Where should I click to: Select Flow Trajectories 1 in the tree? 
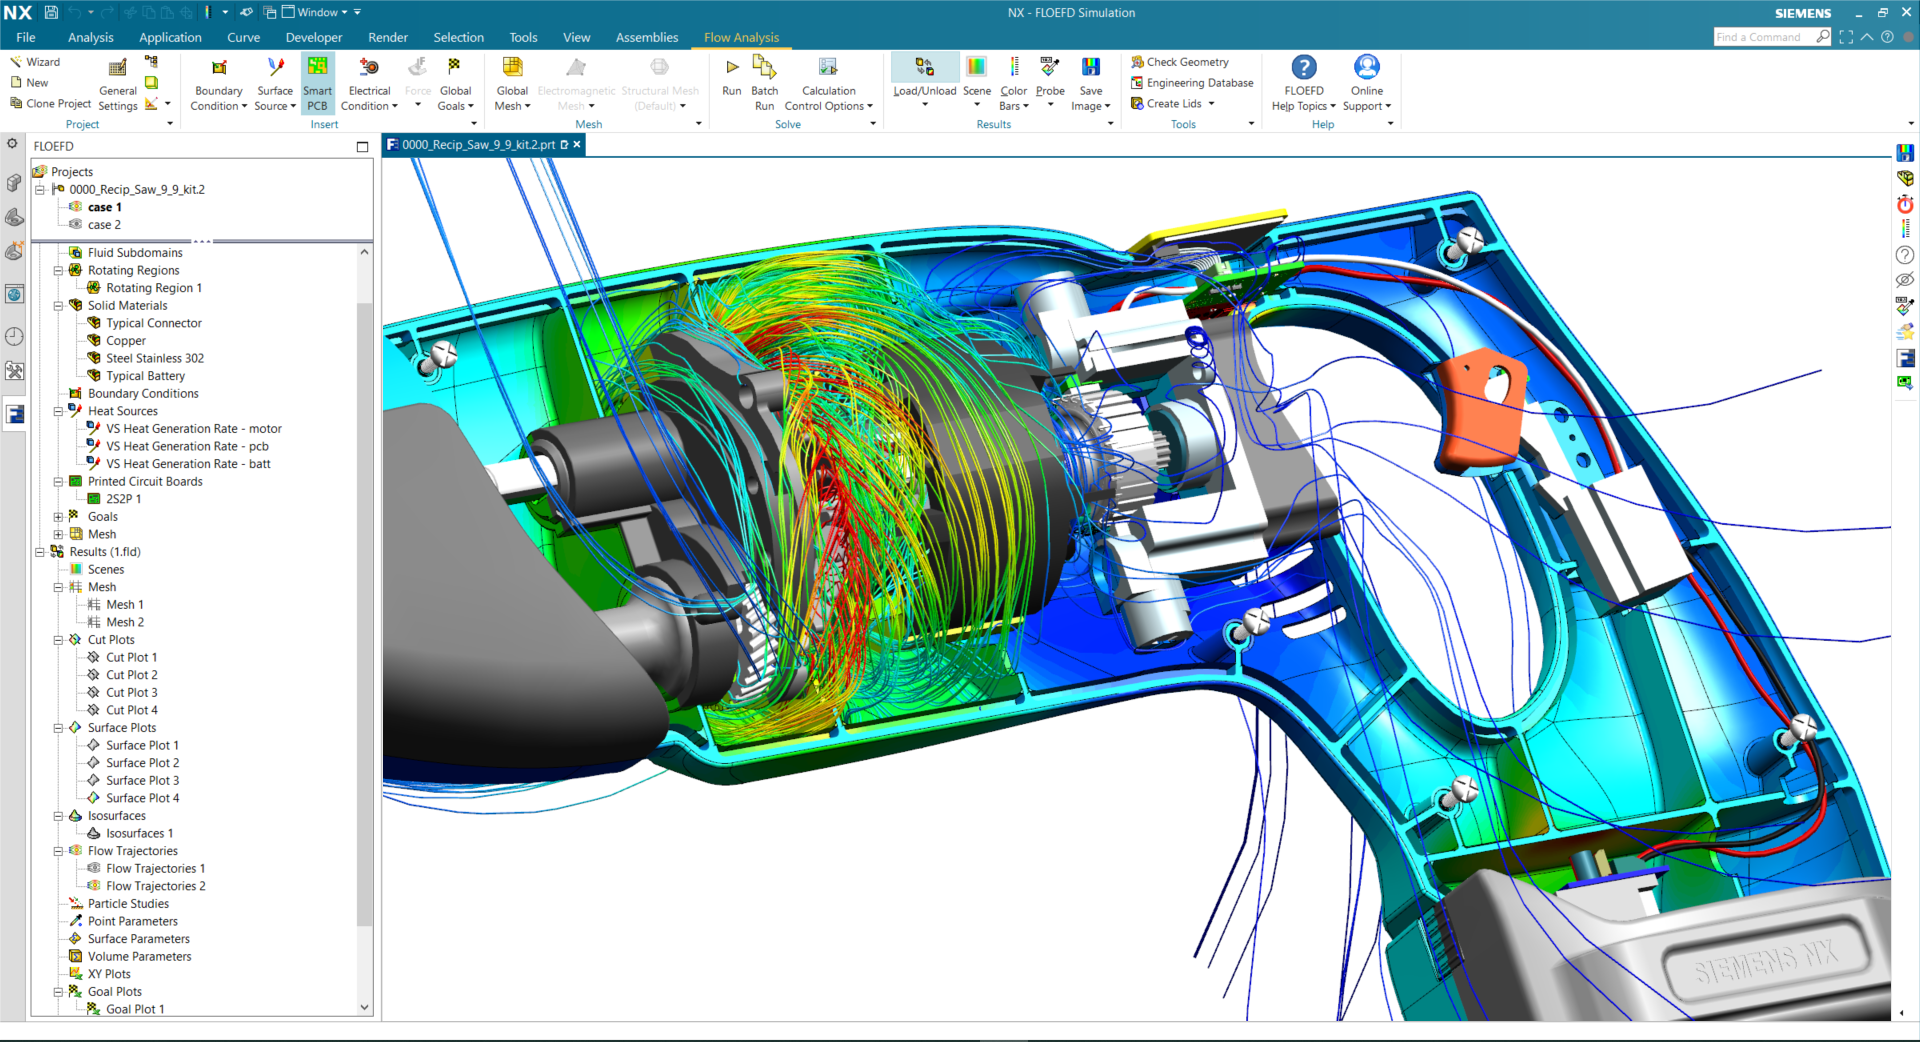pos(155,868)
